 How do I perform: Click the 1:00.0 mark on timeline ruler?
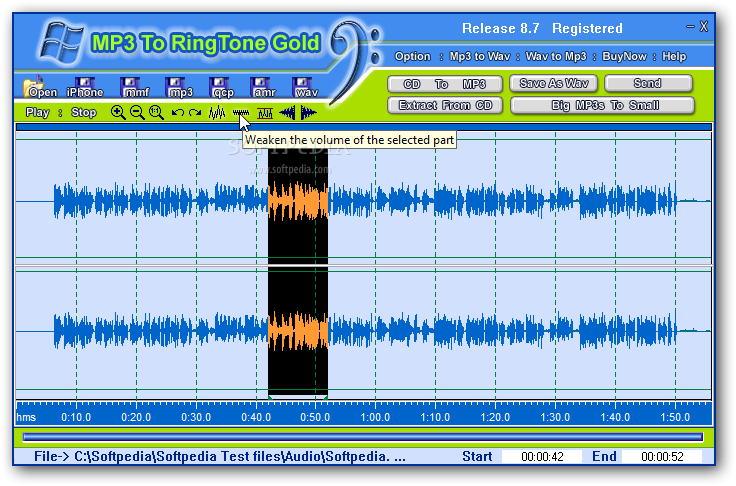(375, 417)
